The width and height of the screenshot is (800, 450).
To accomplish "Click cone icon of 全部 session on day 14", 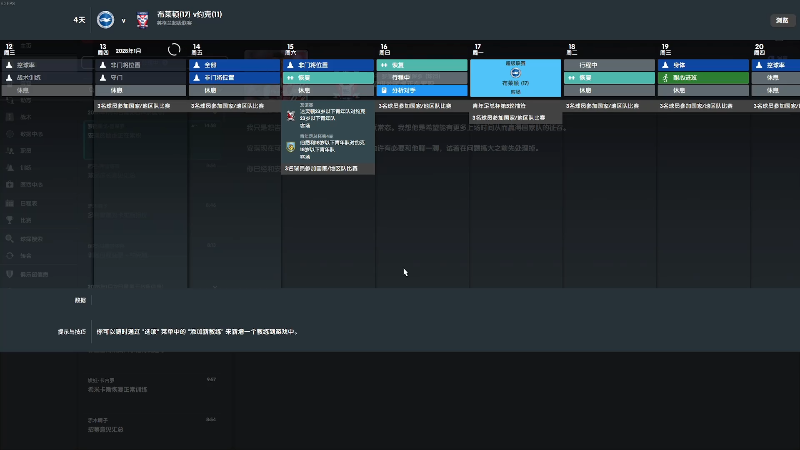I will coord(196,65).
